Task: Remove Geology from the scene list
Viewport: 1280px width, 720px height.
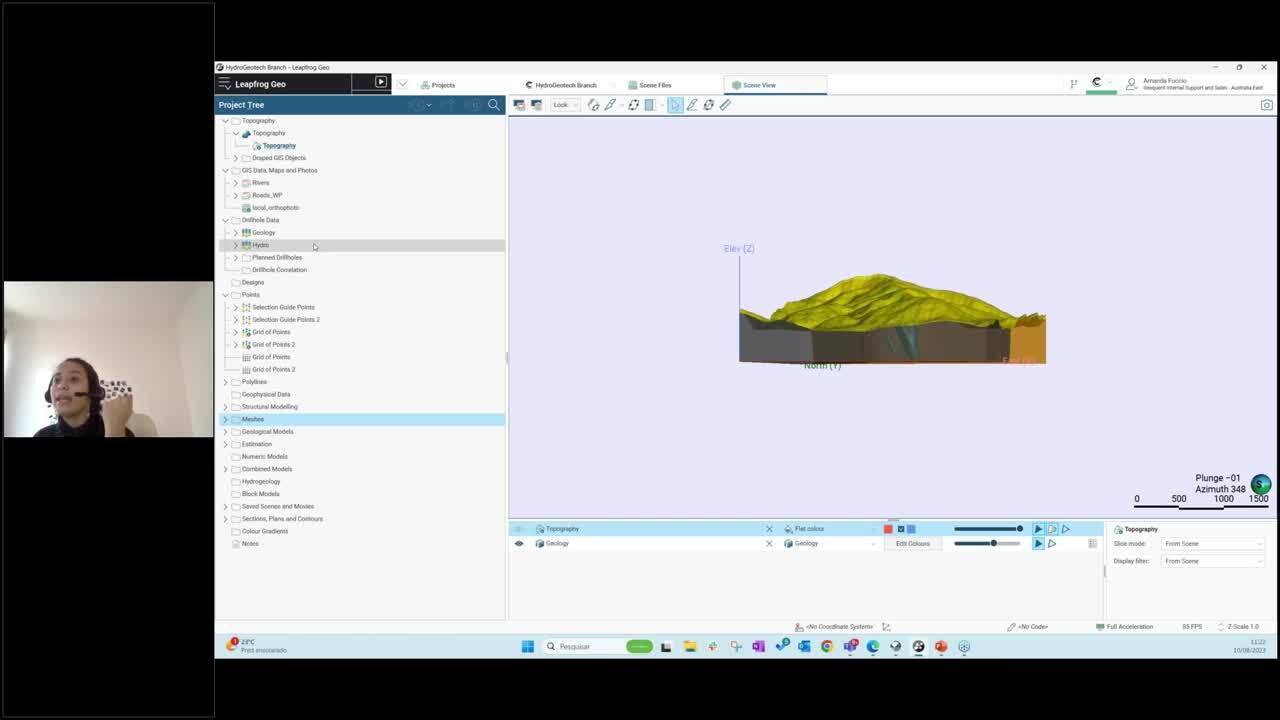Action: (x=769, y=543)
